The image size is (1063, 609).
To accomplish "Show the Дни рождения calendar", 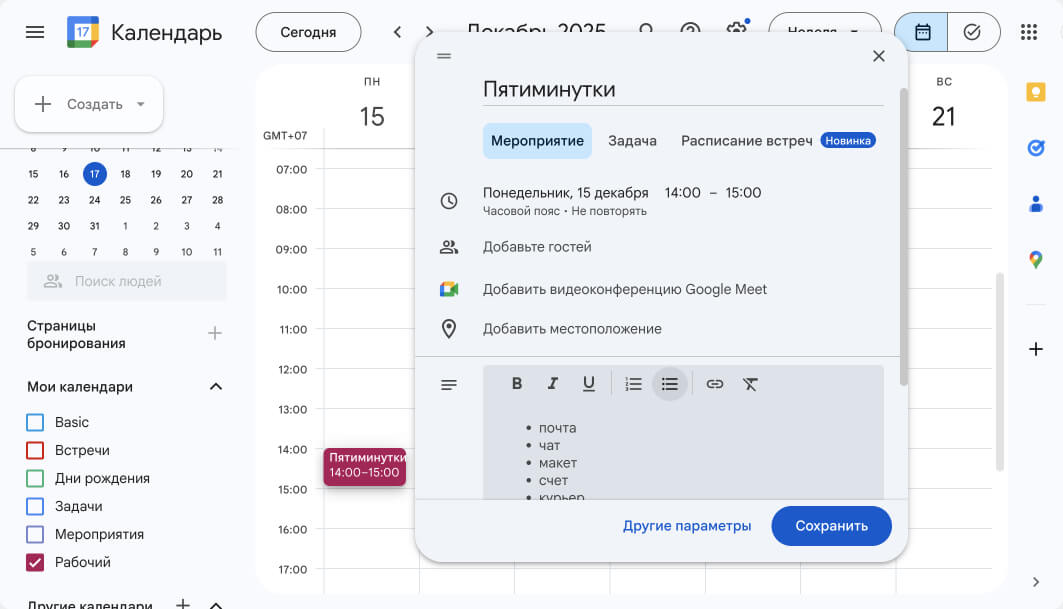I will coord(35,478).
